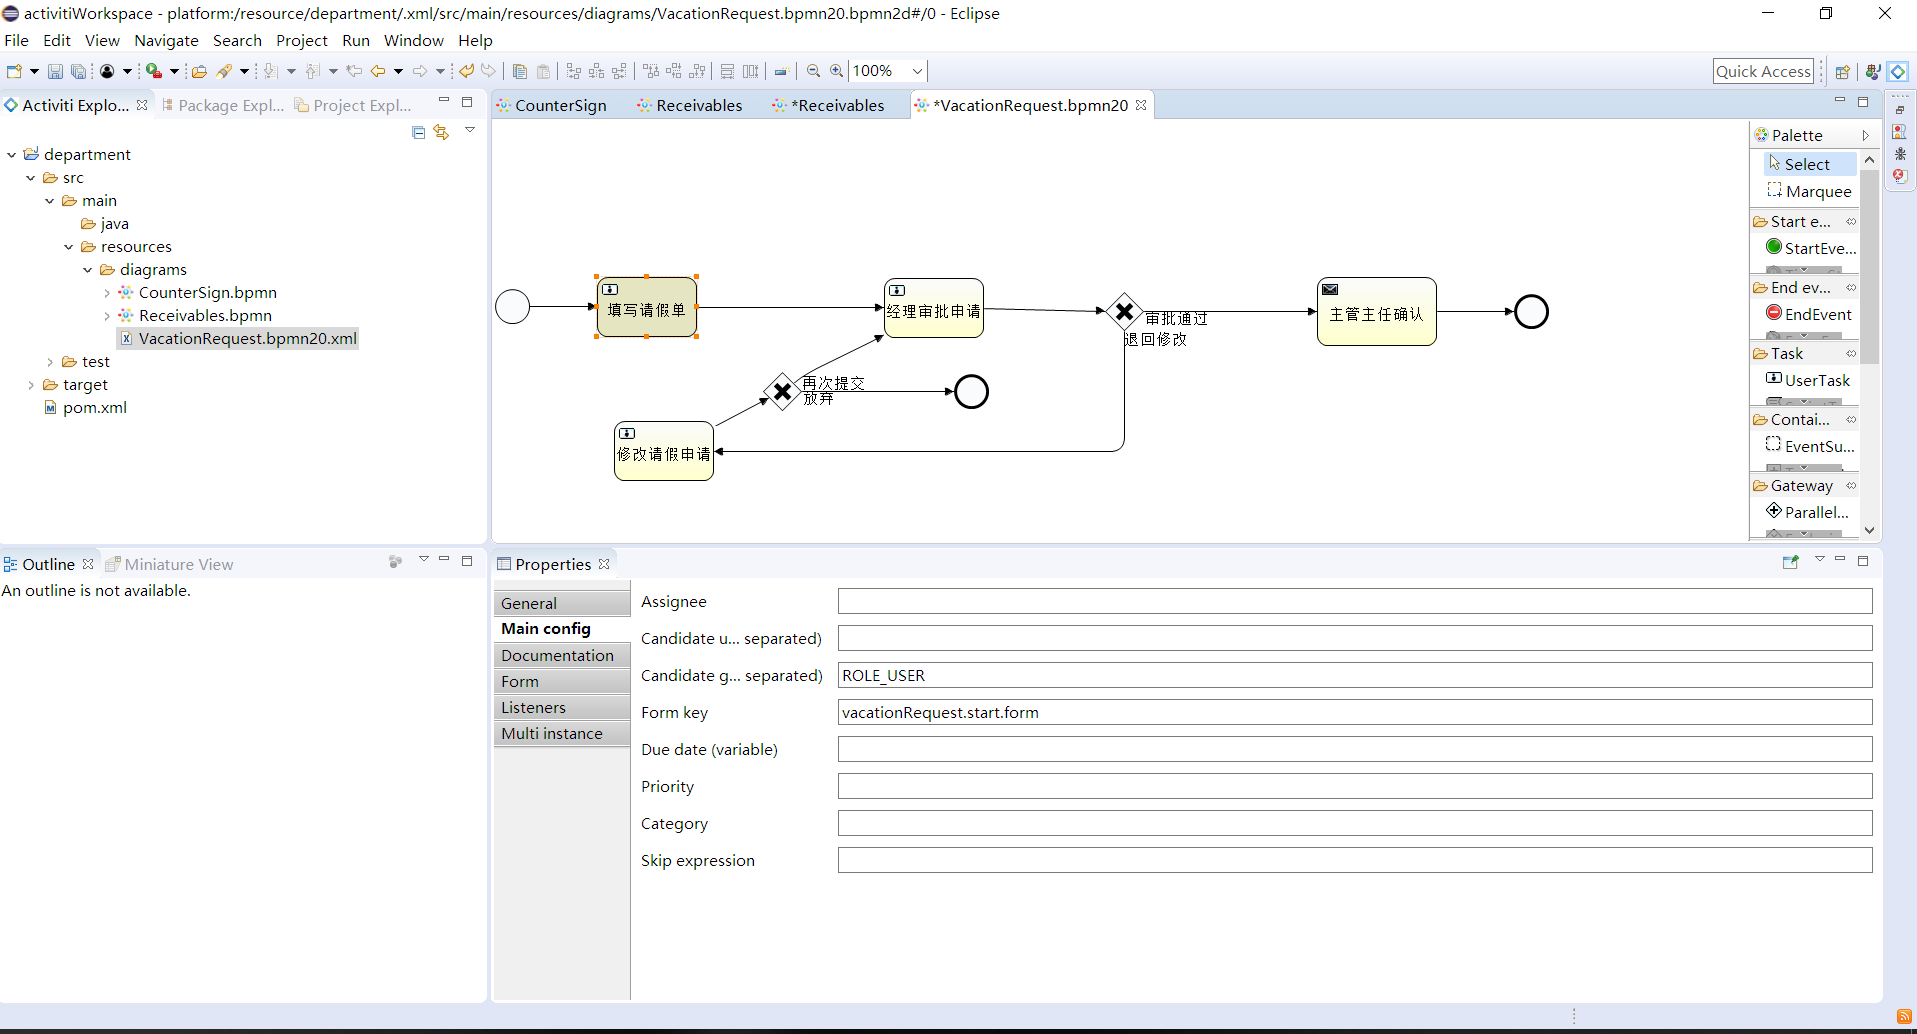1917x1034 pixels.
Task: Open the Window menu
Action: click(413, 40)
